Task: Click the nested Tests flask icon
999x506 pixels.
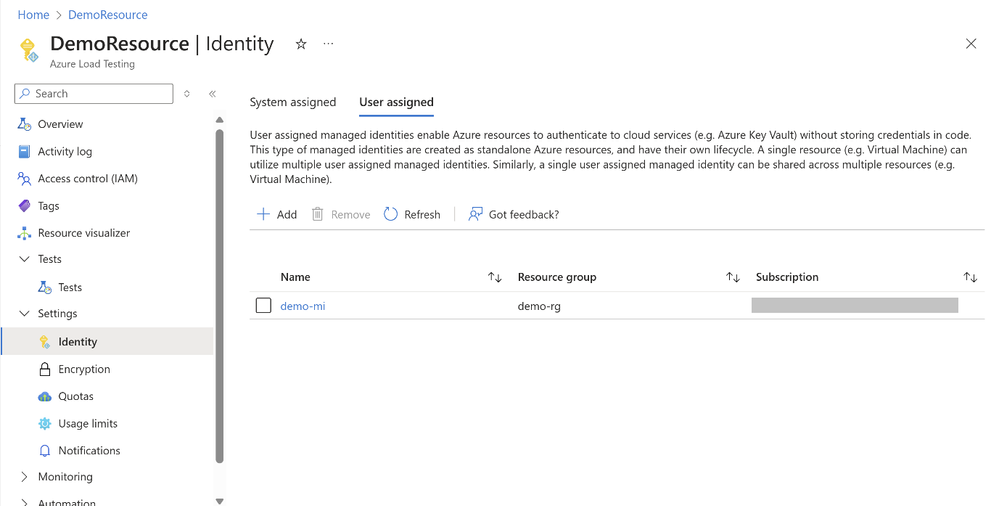Action: point(45,287)
